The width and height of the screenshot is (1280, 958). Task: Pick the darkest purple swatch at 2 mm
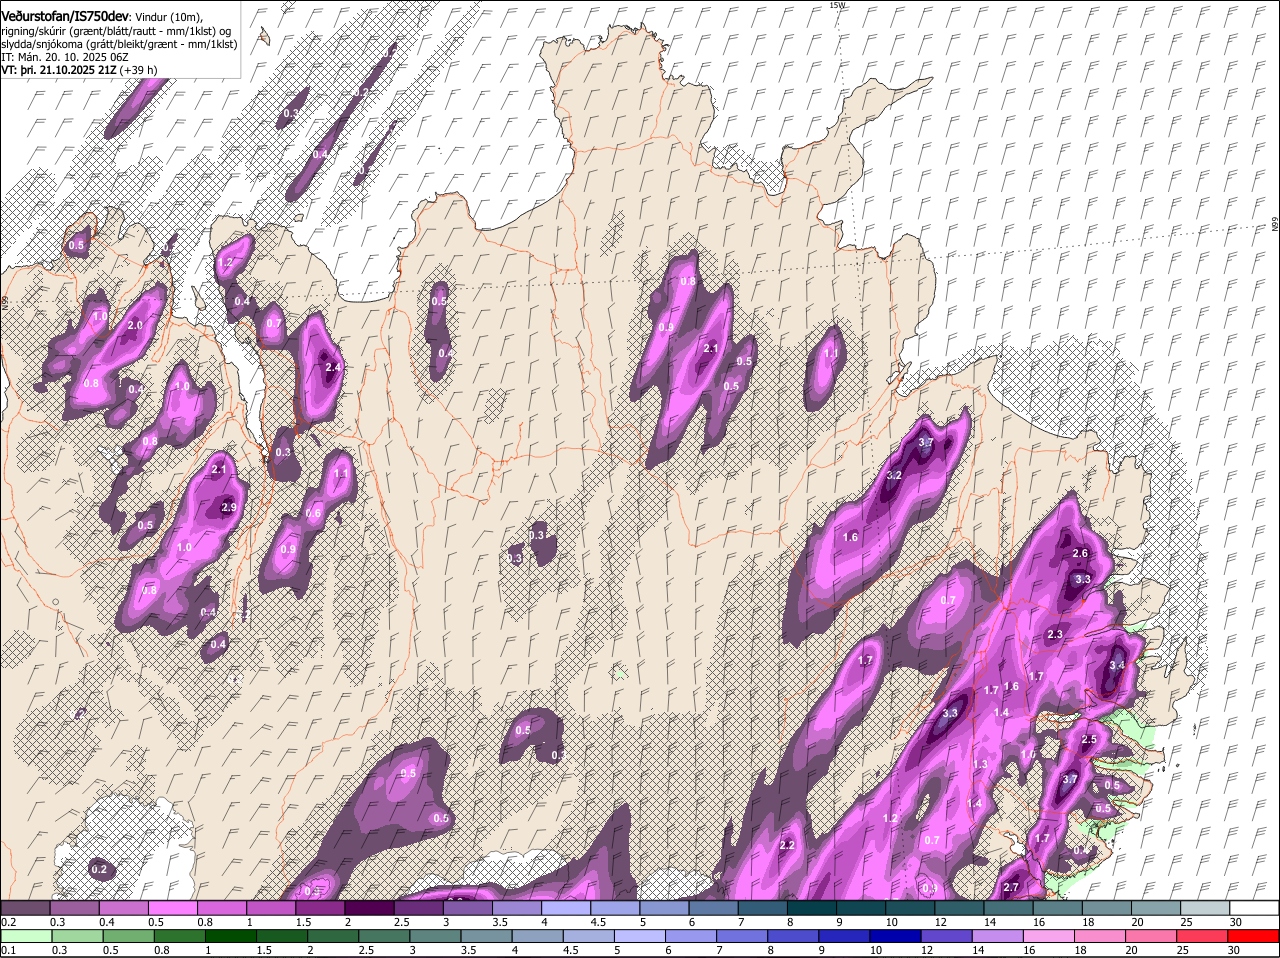coord(371,907)
